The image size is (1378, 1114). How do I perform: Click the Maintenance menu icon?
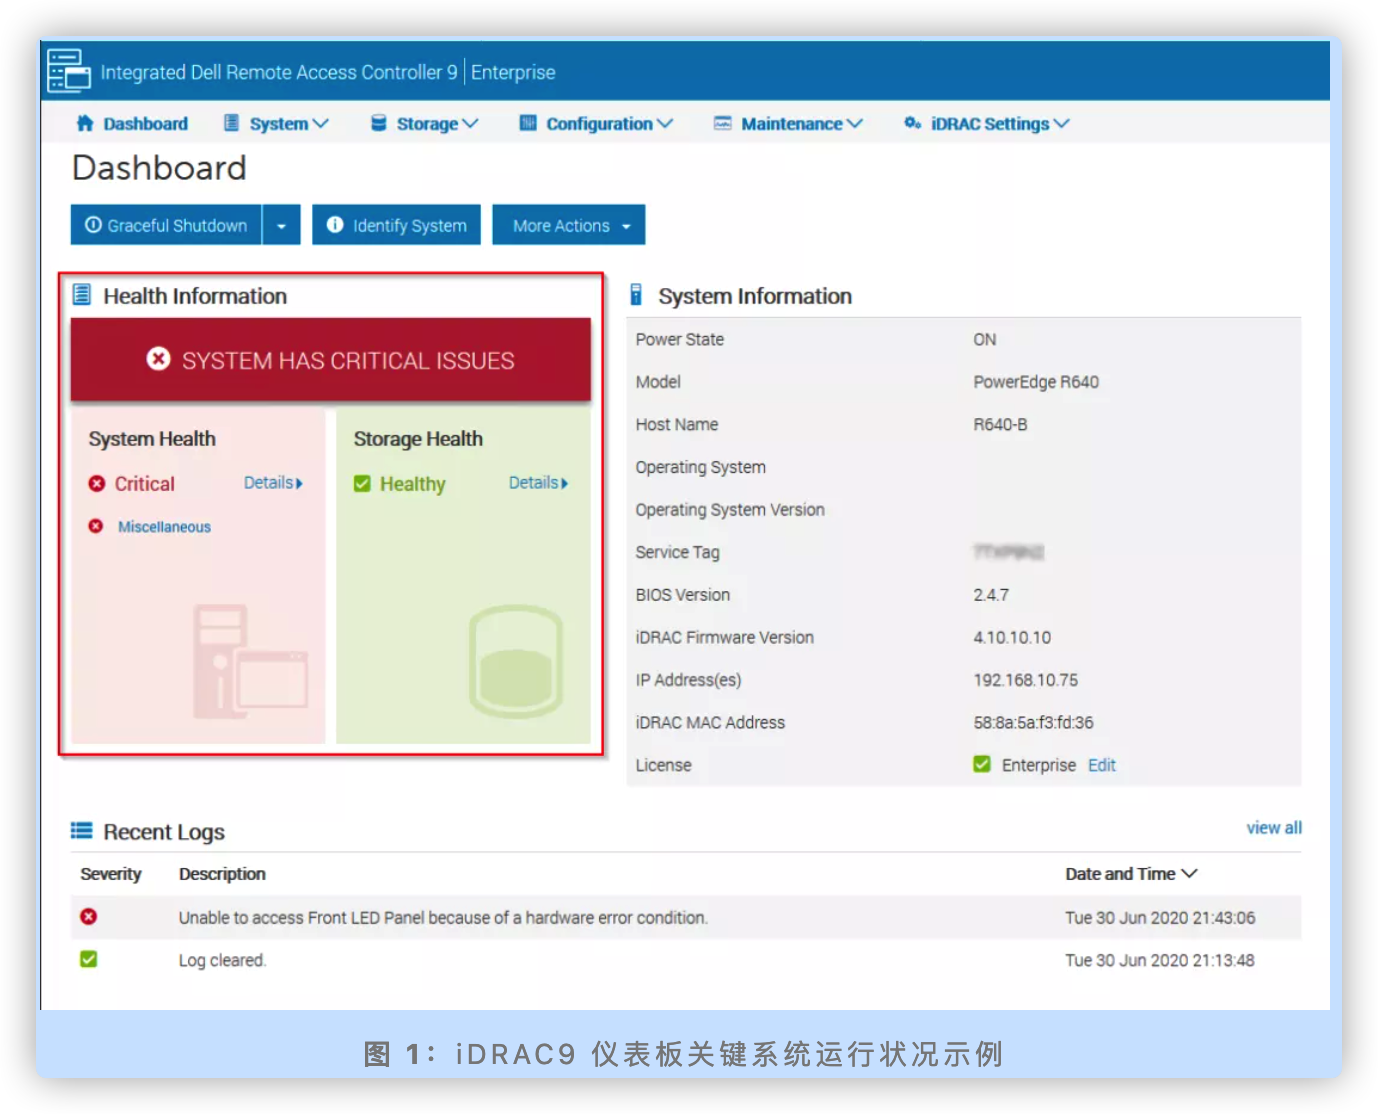[x=722, y=123]
